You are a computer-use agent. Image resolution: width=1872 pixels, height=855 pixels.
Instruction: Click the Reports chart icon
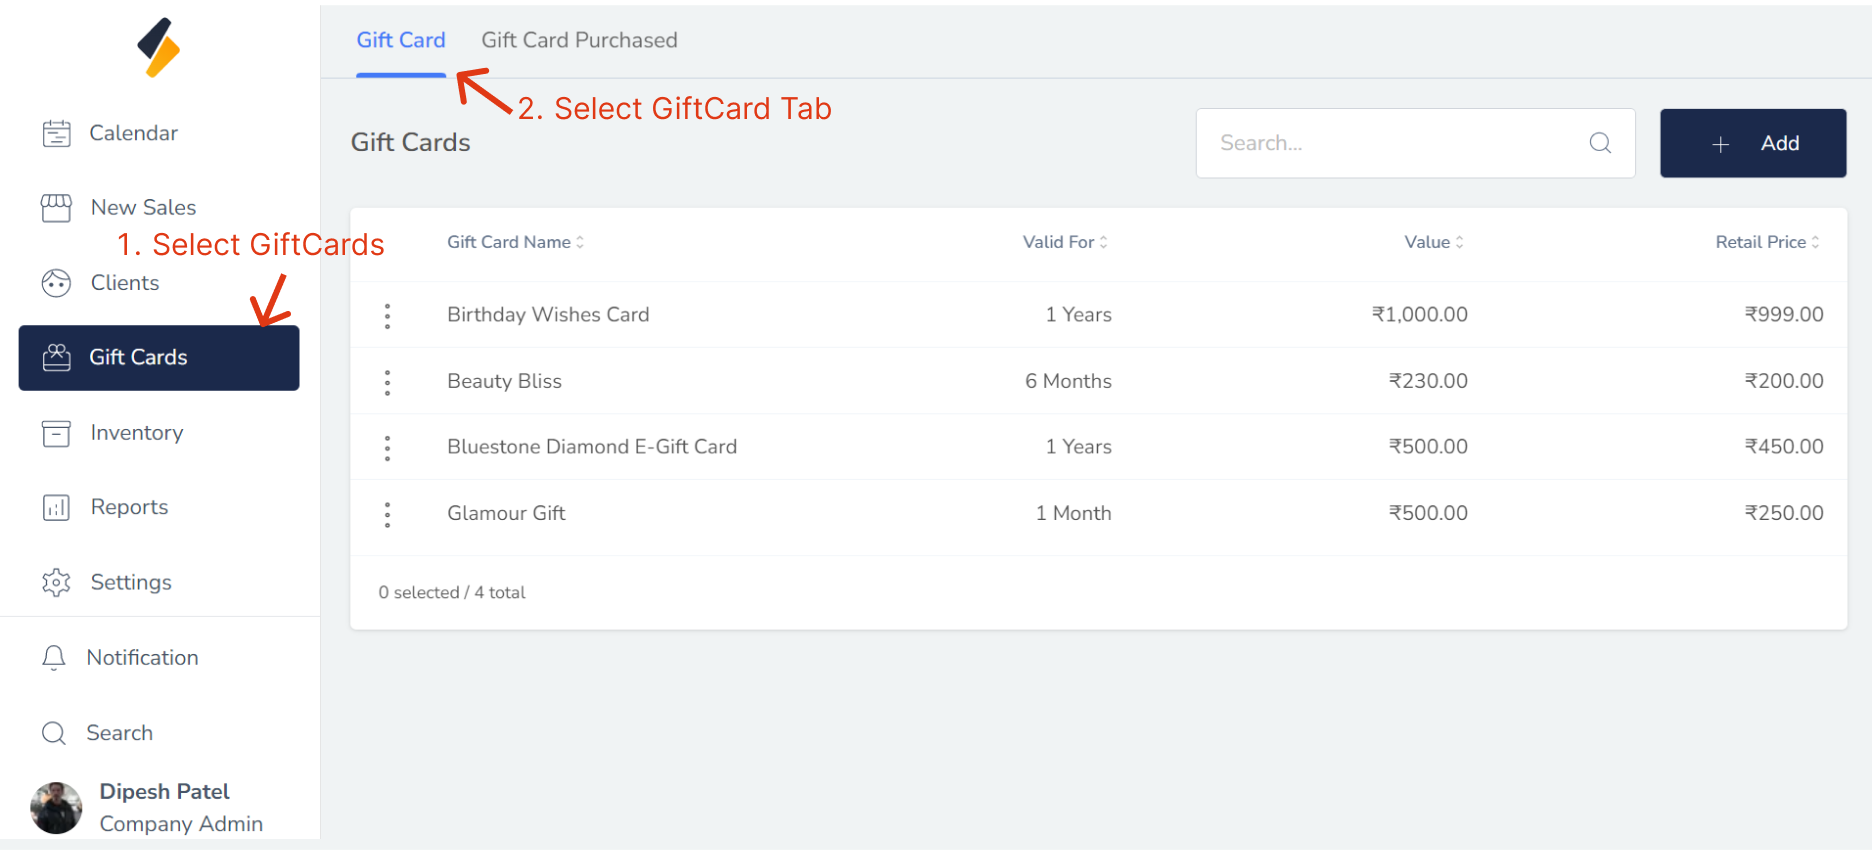56,507
